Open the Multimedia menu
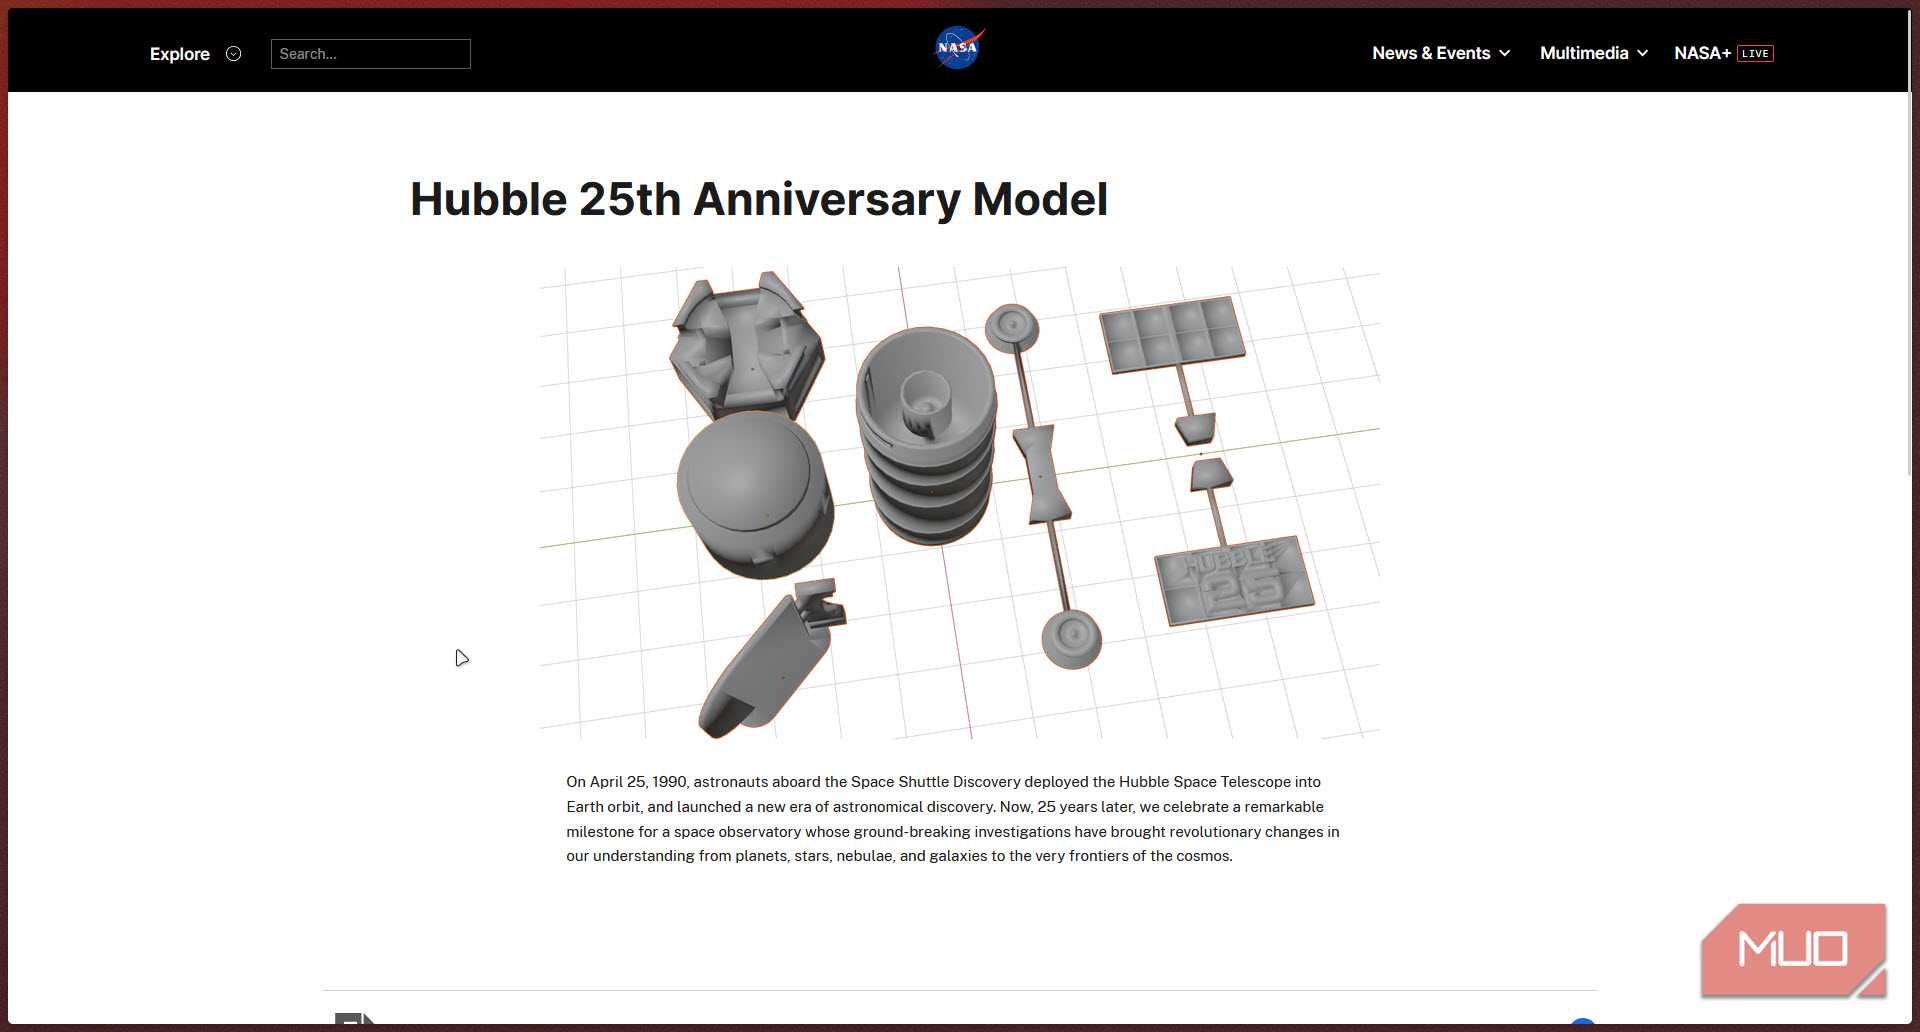 pos(1584,53)
